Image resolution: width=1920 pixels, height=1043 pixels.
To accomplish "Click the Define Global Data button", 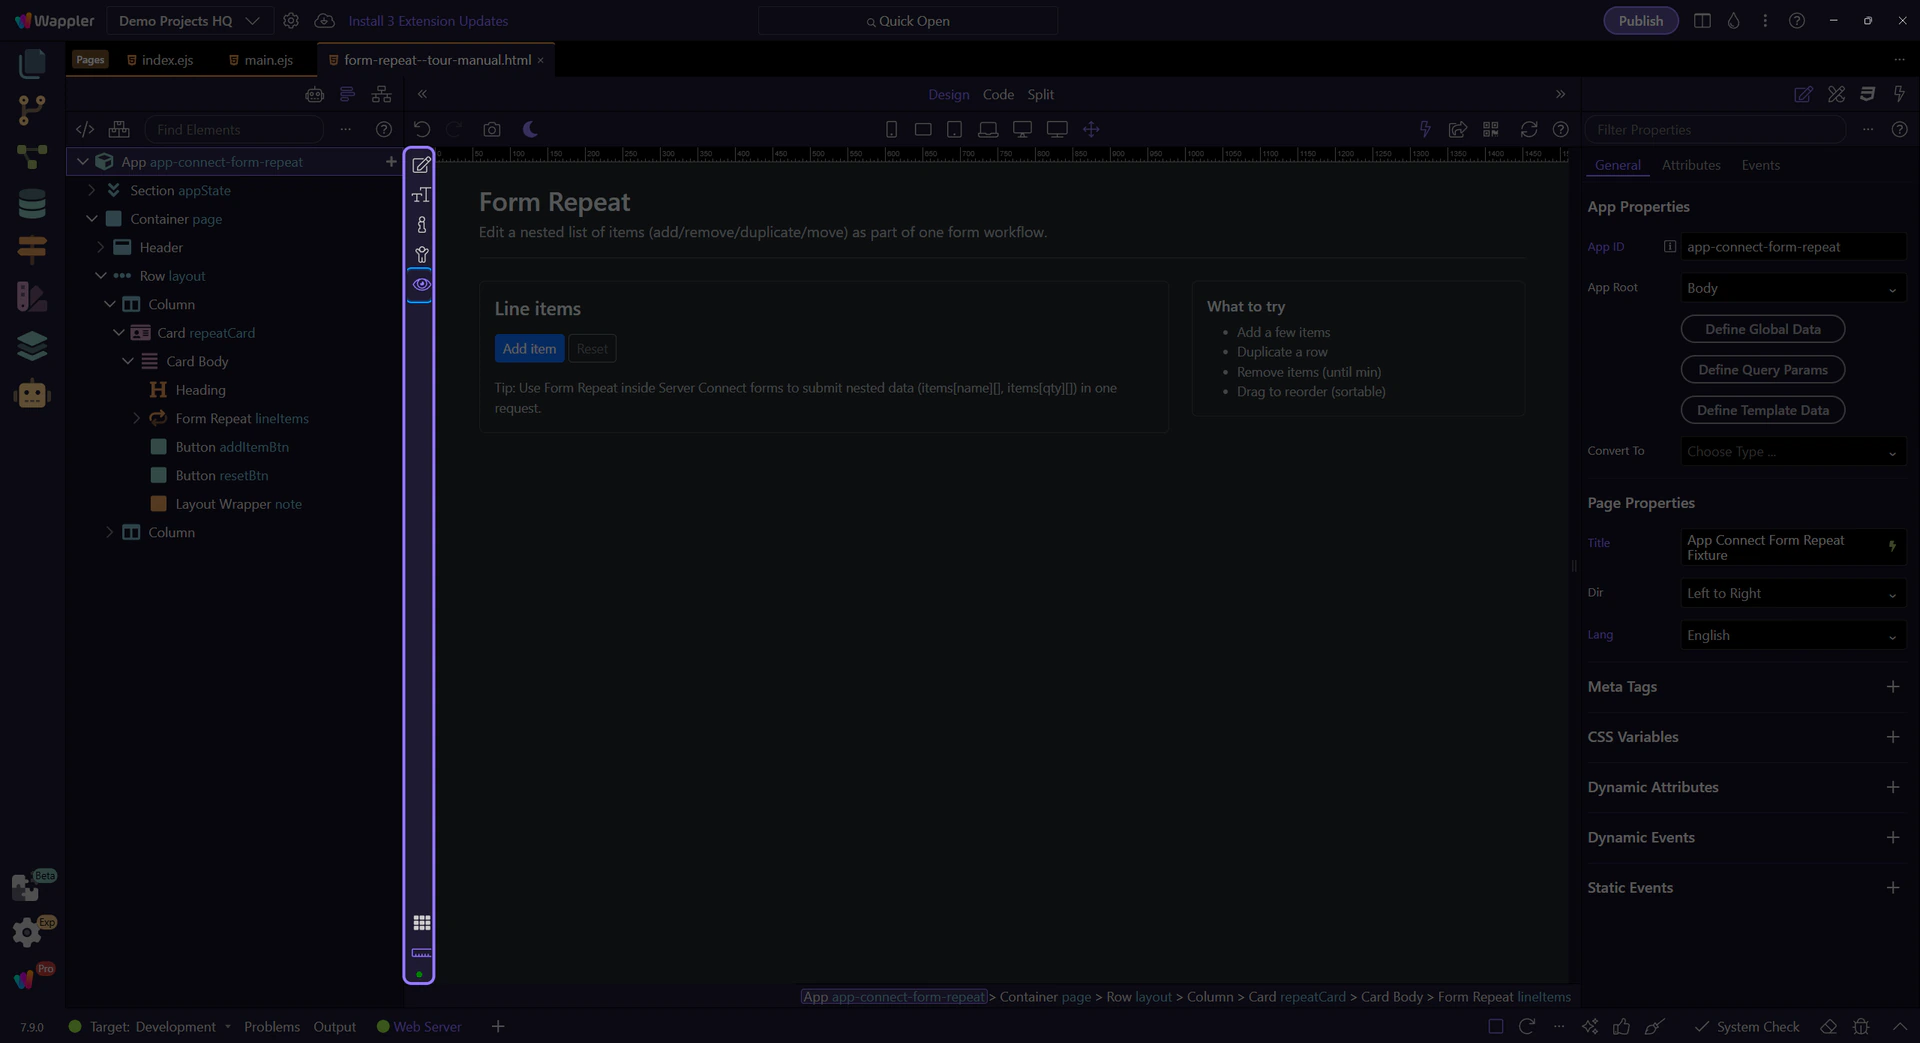I will click(1762, 329).
